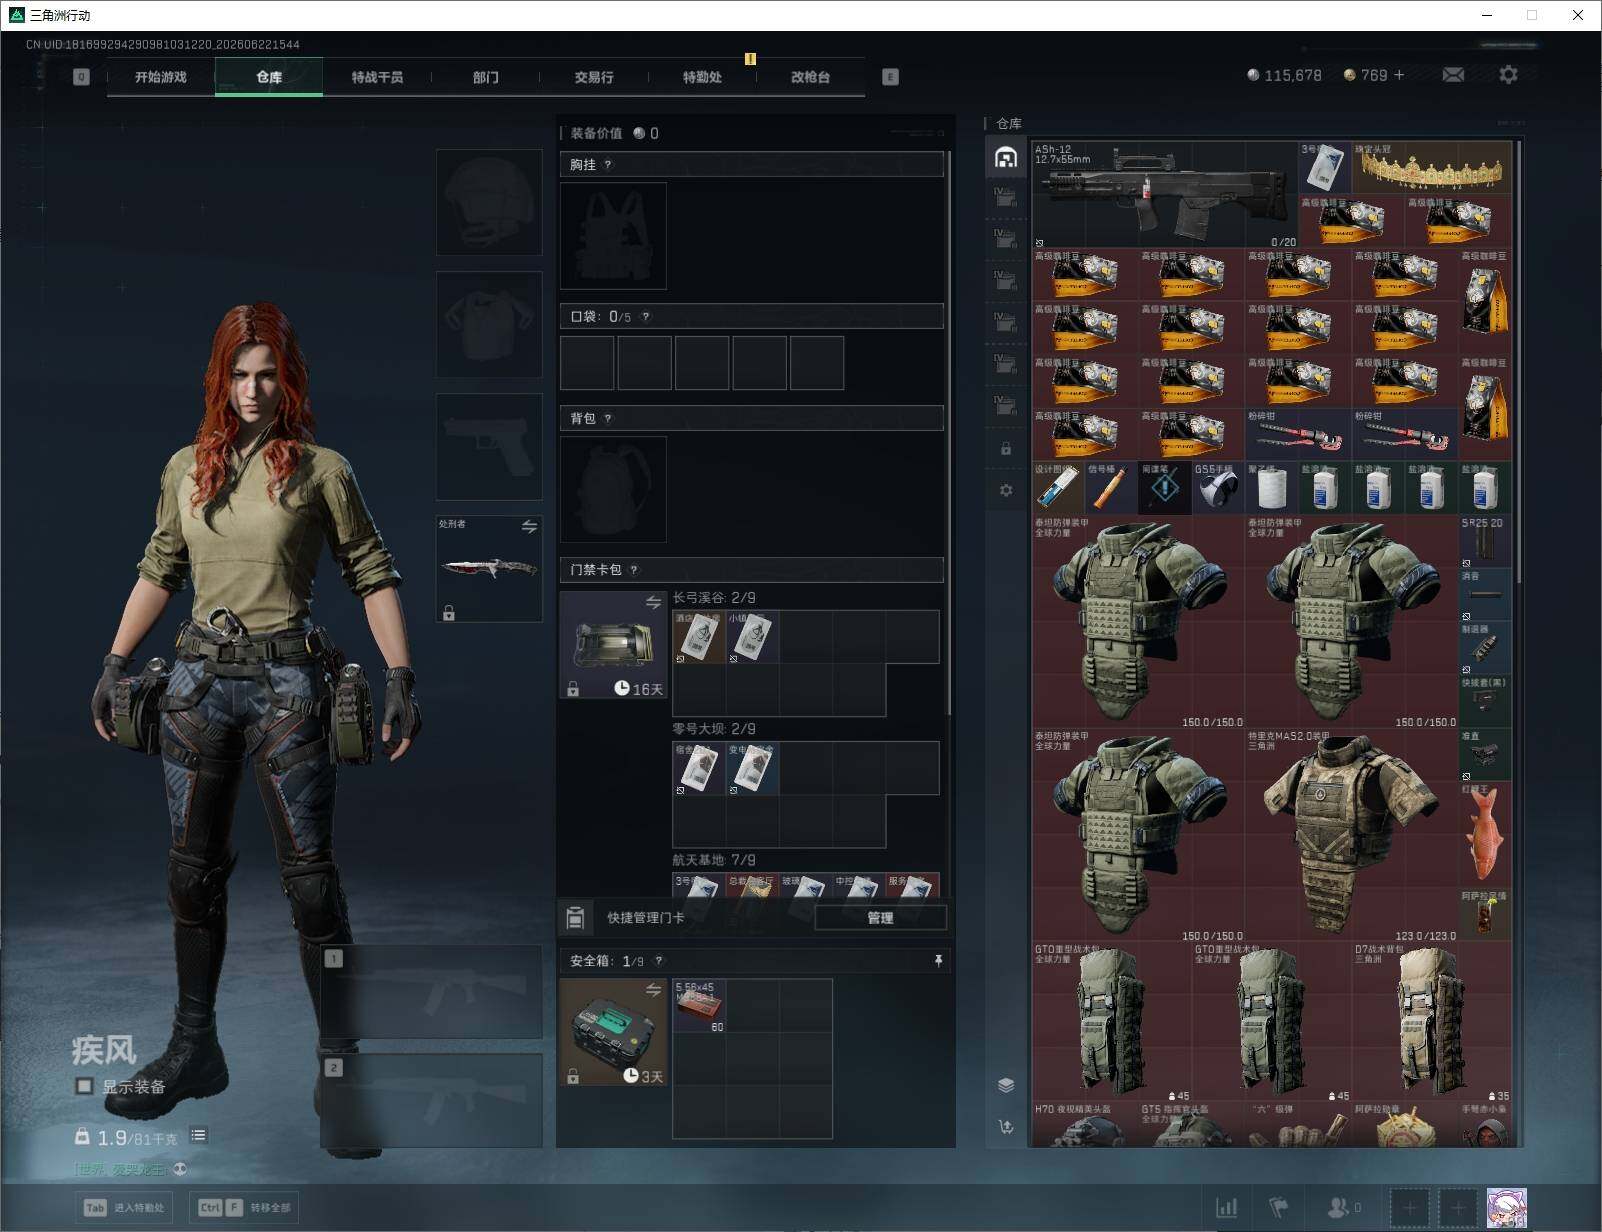The width and height of the screenshot is (1602, 1232).
Task: Swap the 处刑者 melee weapon
Action: [529, 526]
